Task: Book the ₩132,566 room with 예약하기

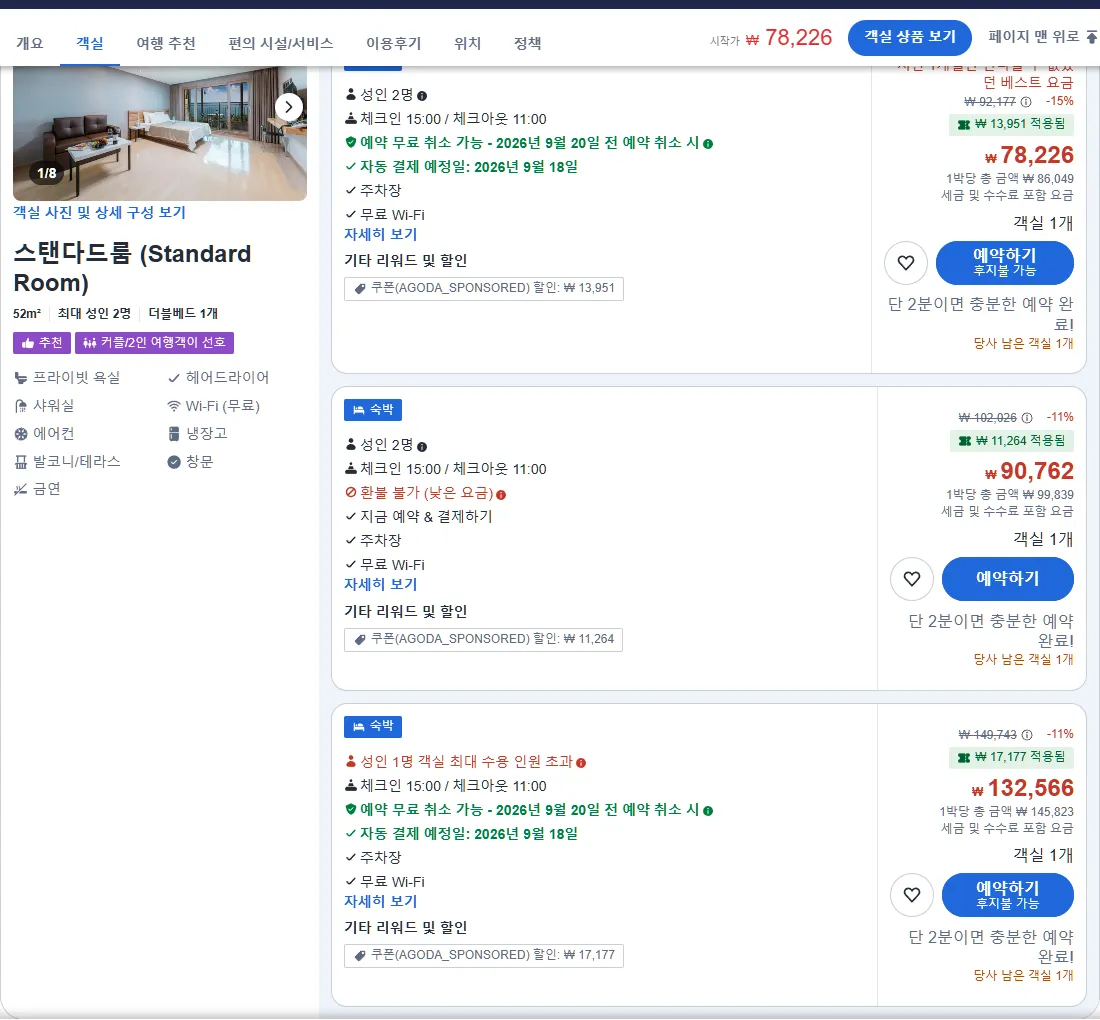Action: point(1007,895)
